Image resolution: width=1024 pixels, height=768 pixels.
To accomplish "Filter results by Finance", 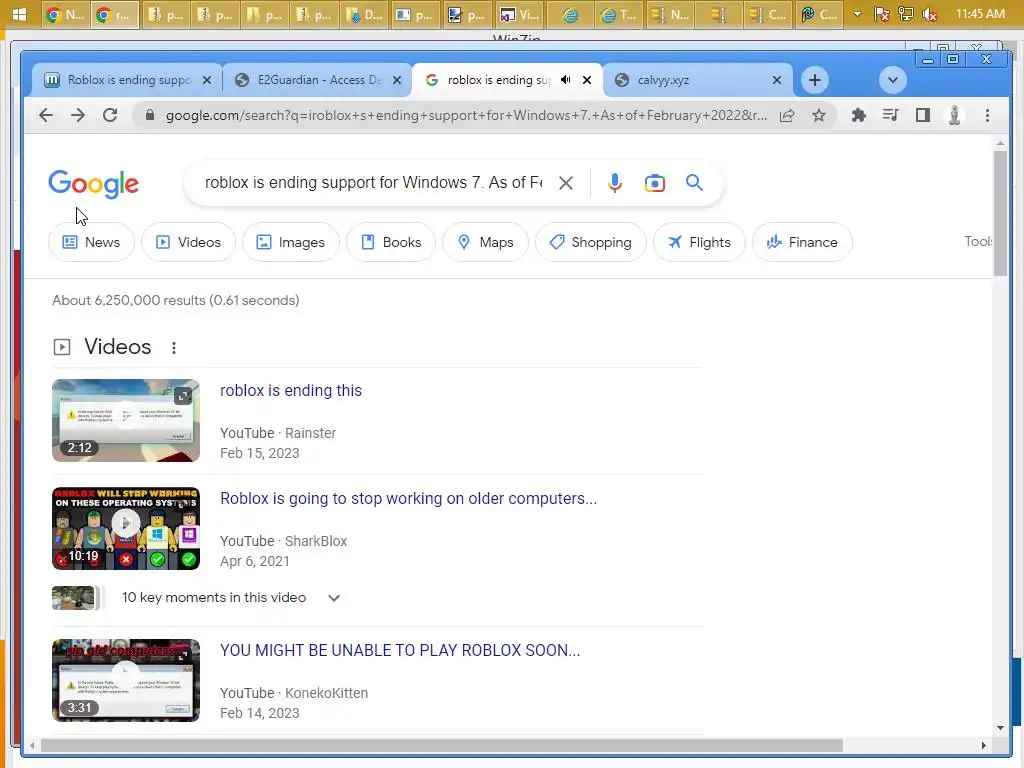I will coord(802,242).
